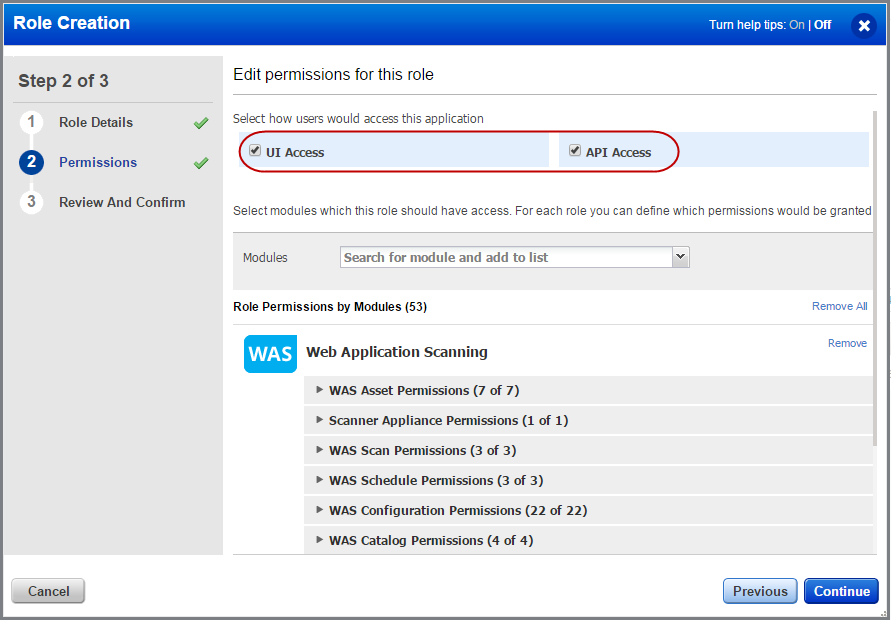
Task: Toggle help tips Off
Action: click(x=822, y=24)
